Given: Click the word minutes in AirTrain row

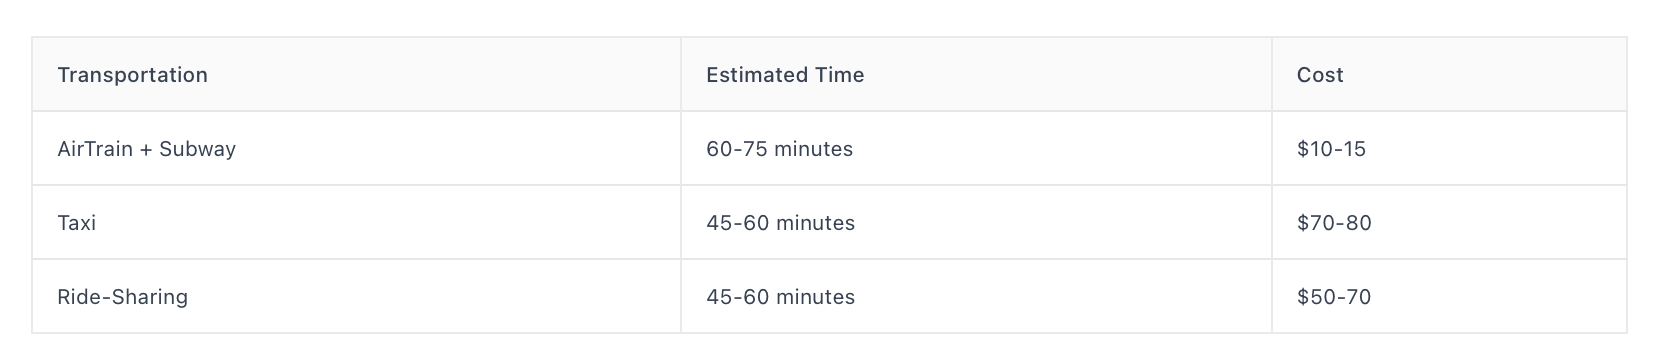Looking at the screenshot, I should (812, 149).
